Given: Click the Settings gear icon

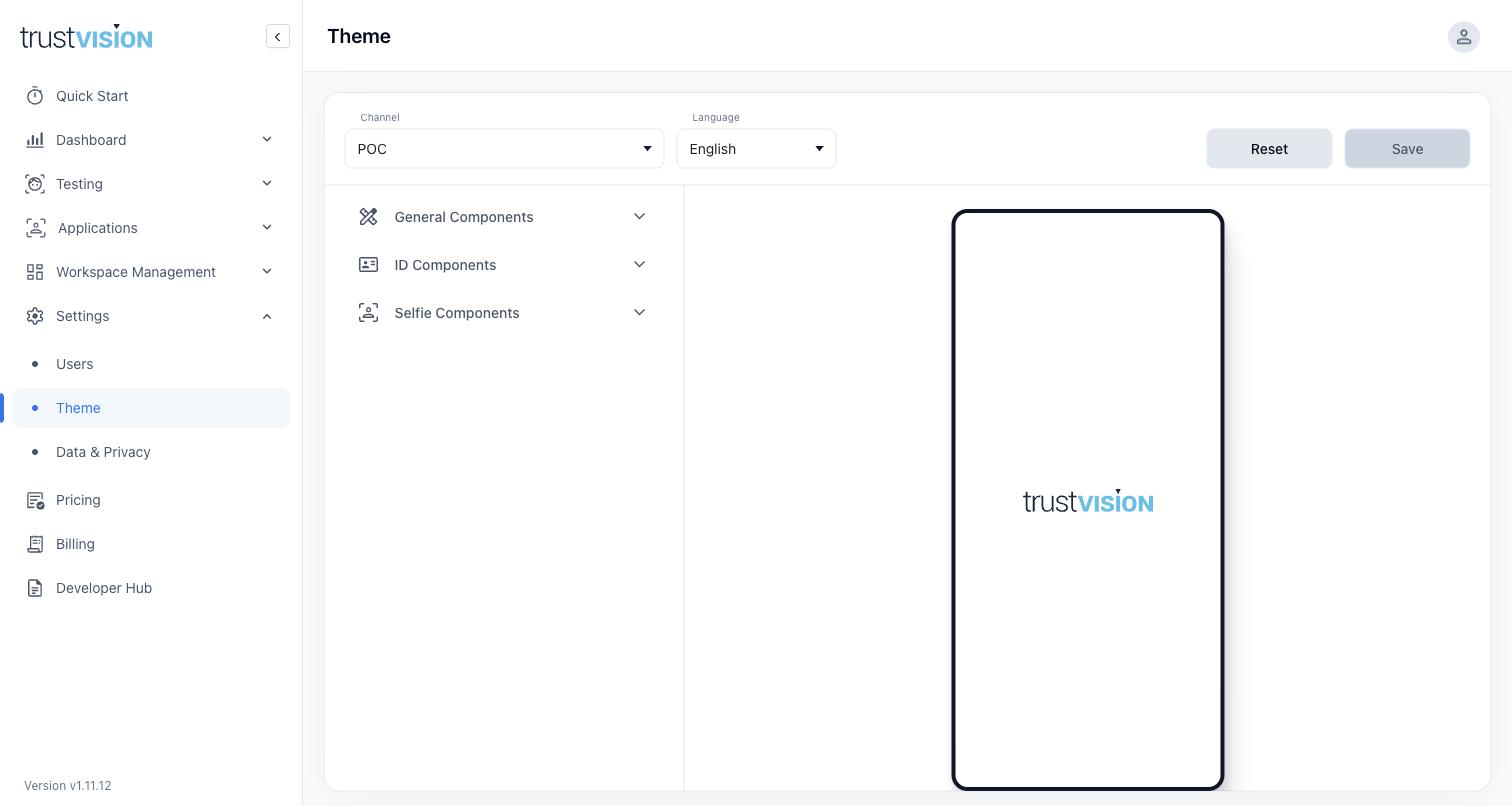Looking at the screenshot, I should tap(35, 316).
